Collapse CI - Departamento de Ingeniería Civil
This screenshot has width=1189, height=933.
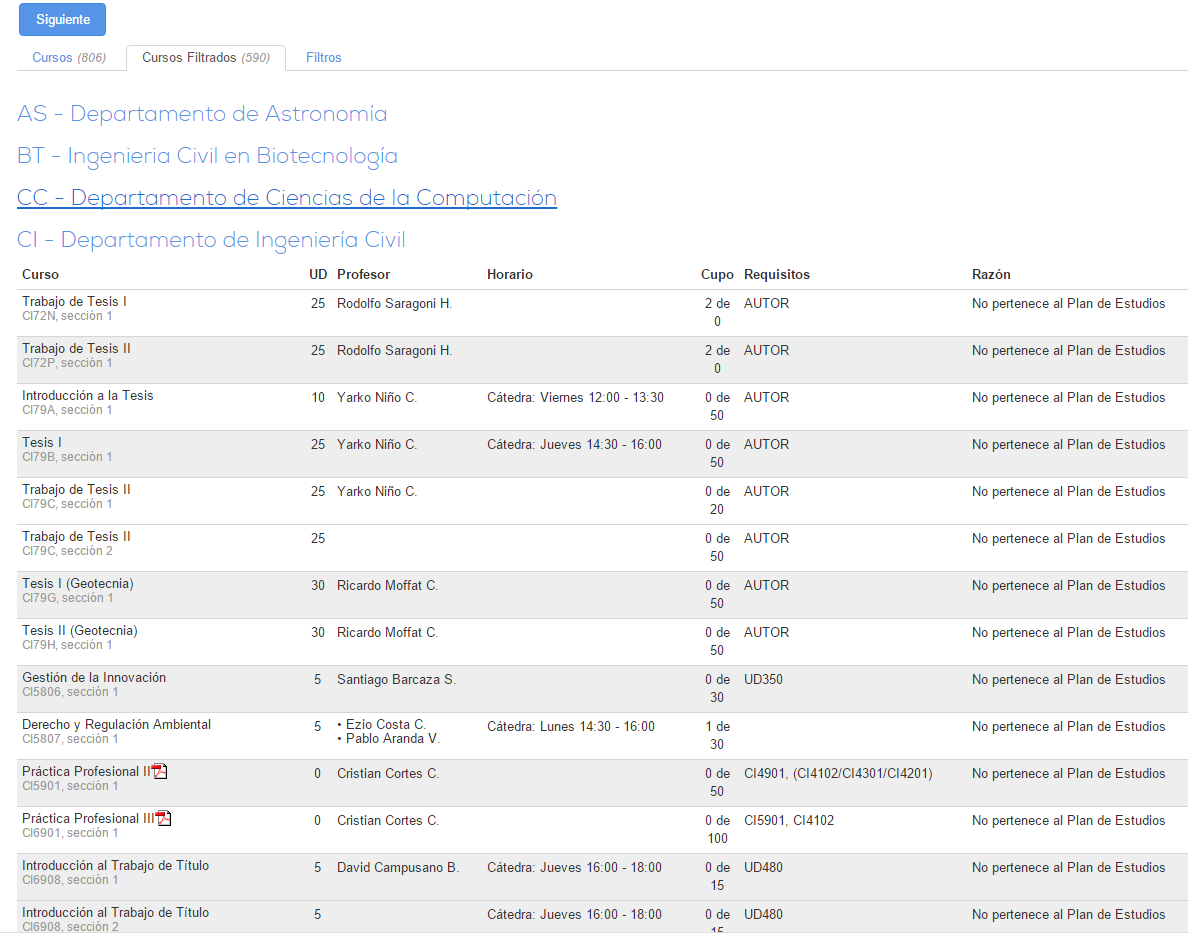[x=211, y=240]
